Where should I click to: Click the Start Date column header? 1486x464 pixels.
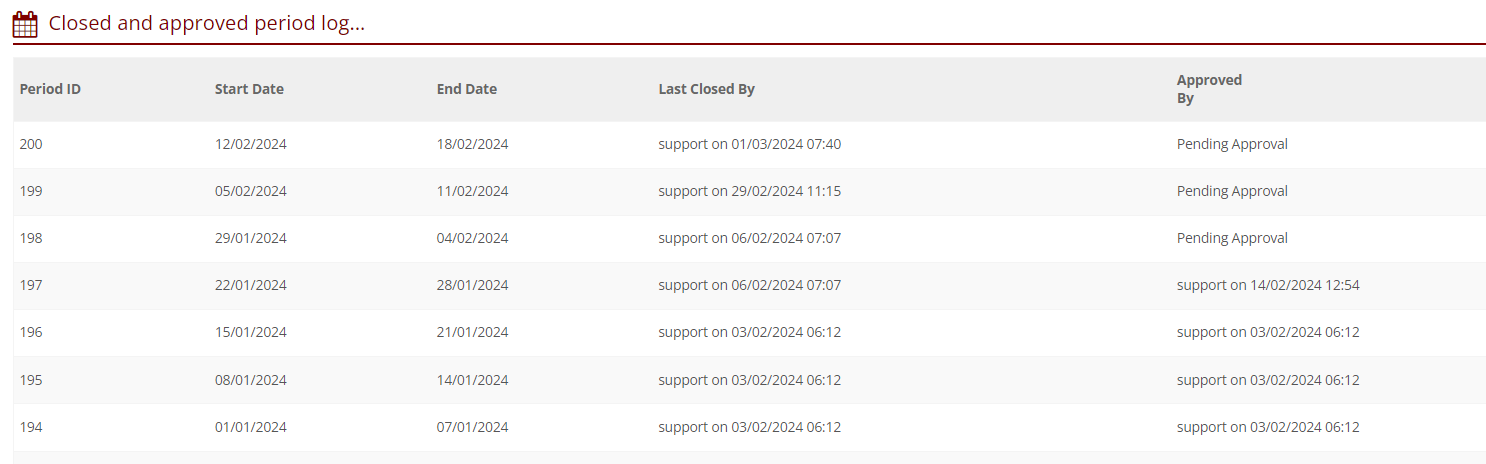[249, 89]
